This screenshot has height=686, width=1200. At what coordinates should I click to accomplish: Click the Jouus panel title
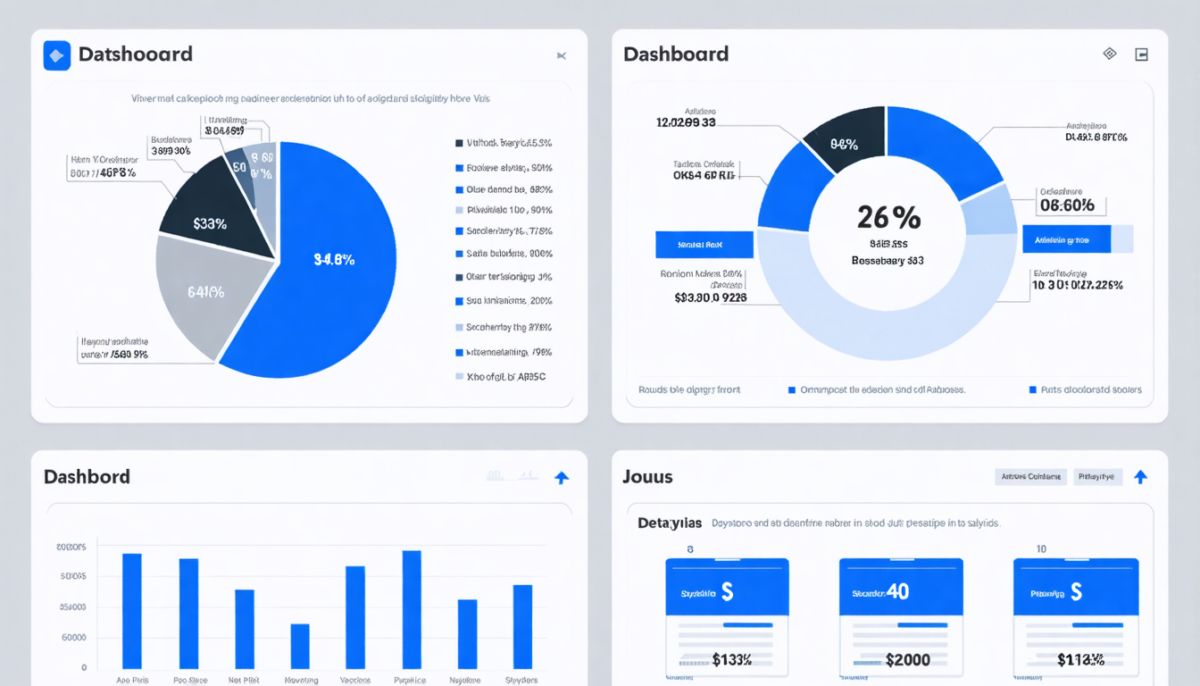[x=648, y=477]
